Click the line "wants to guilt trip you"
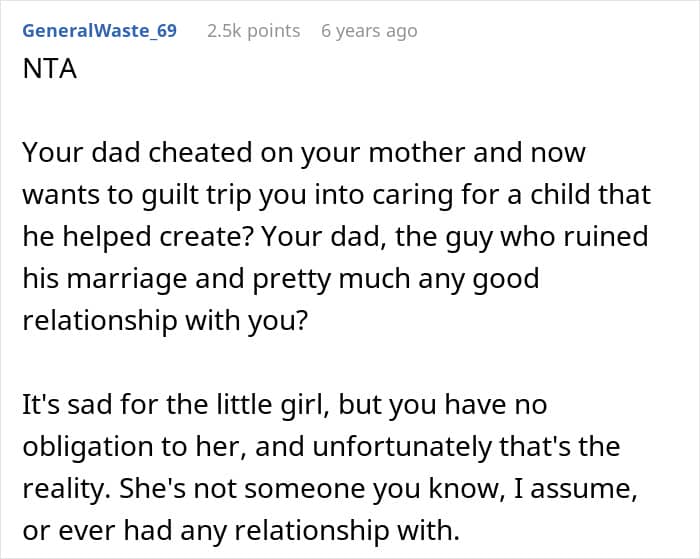Image resolution: width=700 pixels, height=559 pixels. click(335, 195)
